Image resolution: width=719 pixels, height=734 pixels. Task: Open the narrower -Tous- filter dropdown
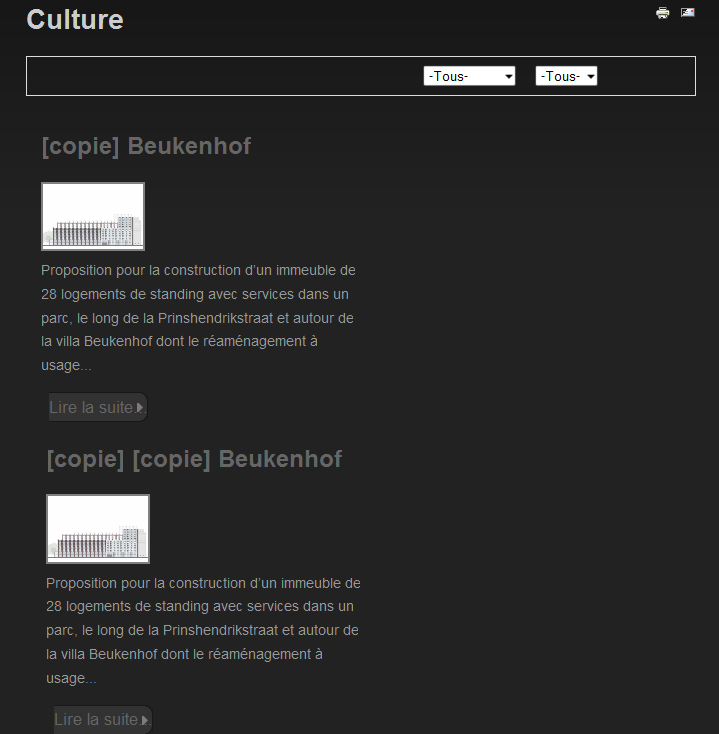click(566, 76)
